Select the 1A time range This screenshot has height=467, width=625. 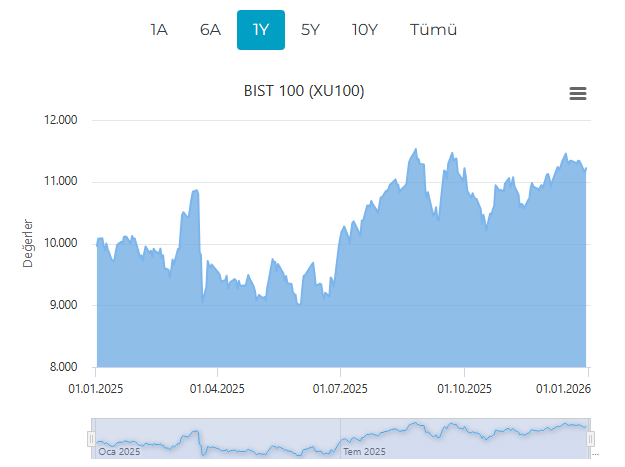(x=158, y=30)
